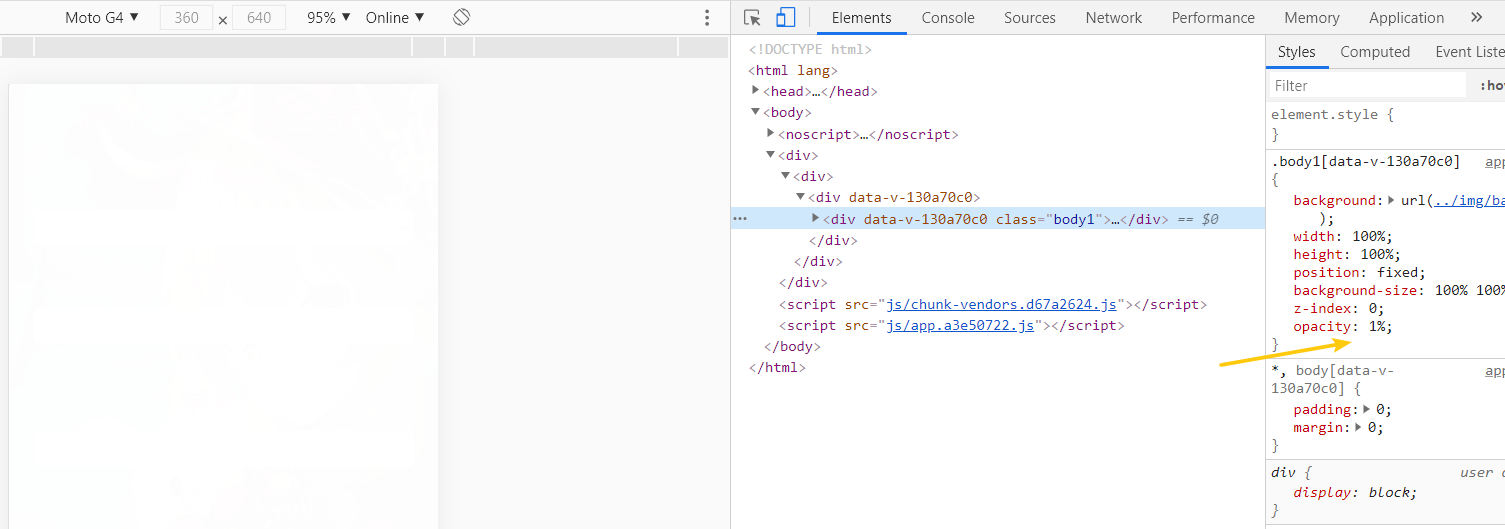Image resolution: width=1505 pixels, height=529 pixels.
Task: Open the app.a3e50722.js script link
Action: point(960,325)
